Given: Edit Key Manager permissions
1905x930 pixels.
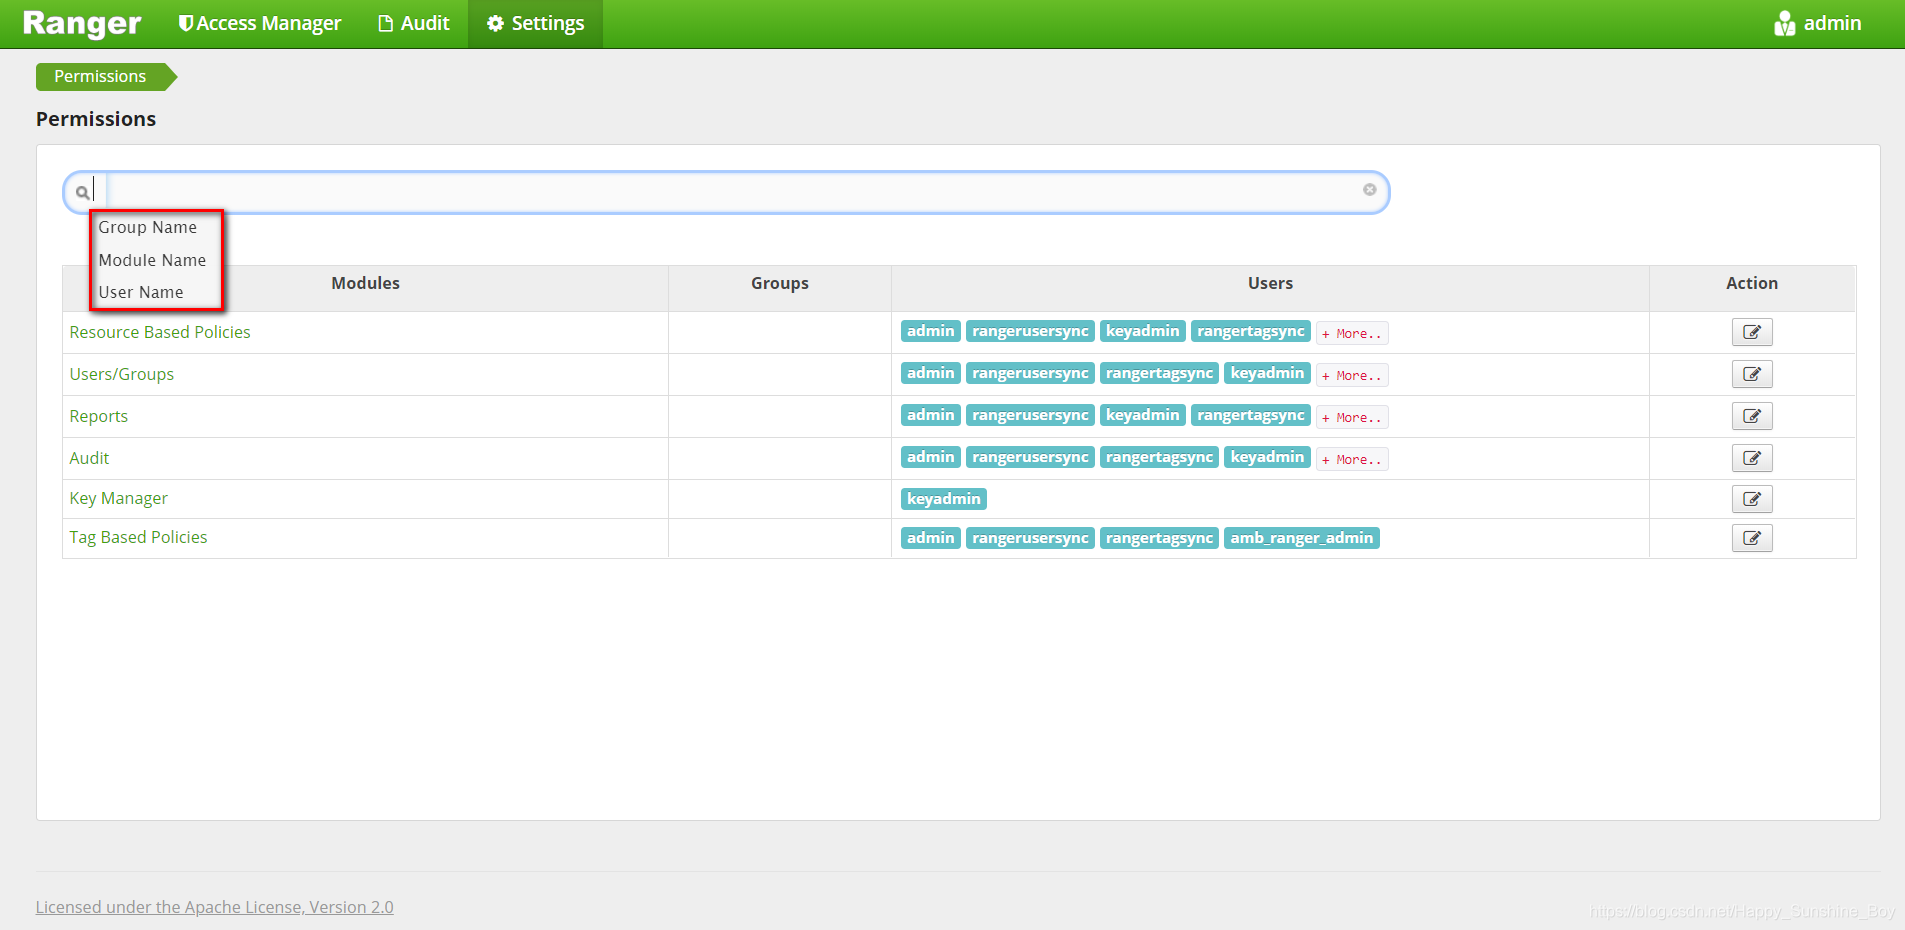Looking at the screenshot, I should (1751, 499).
